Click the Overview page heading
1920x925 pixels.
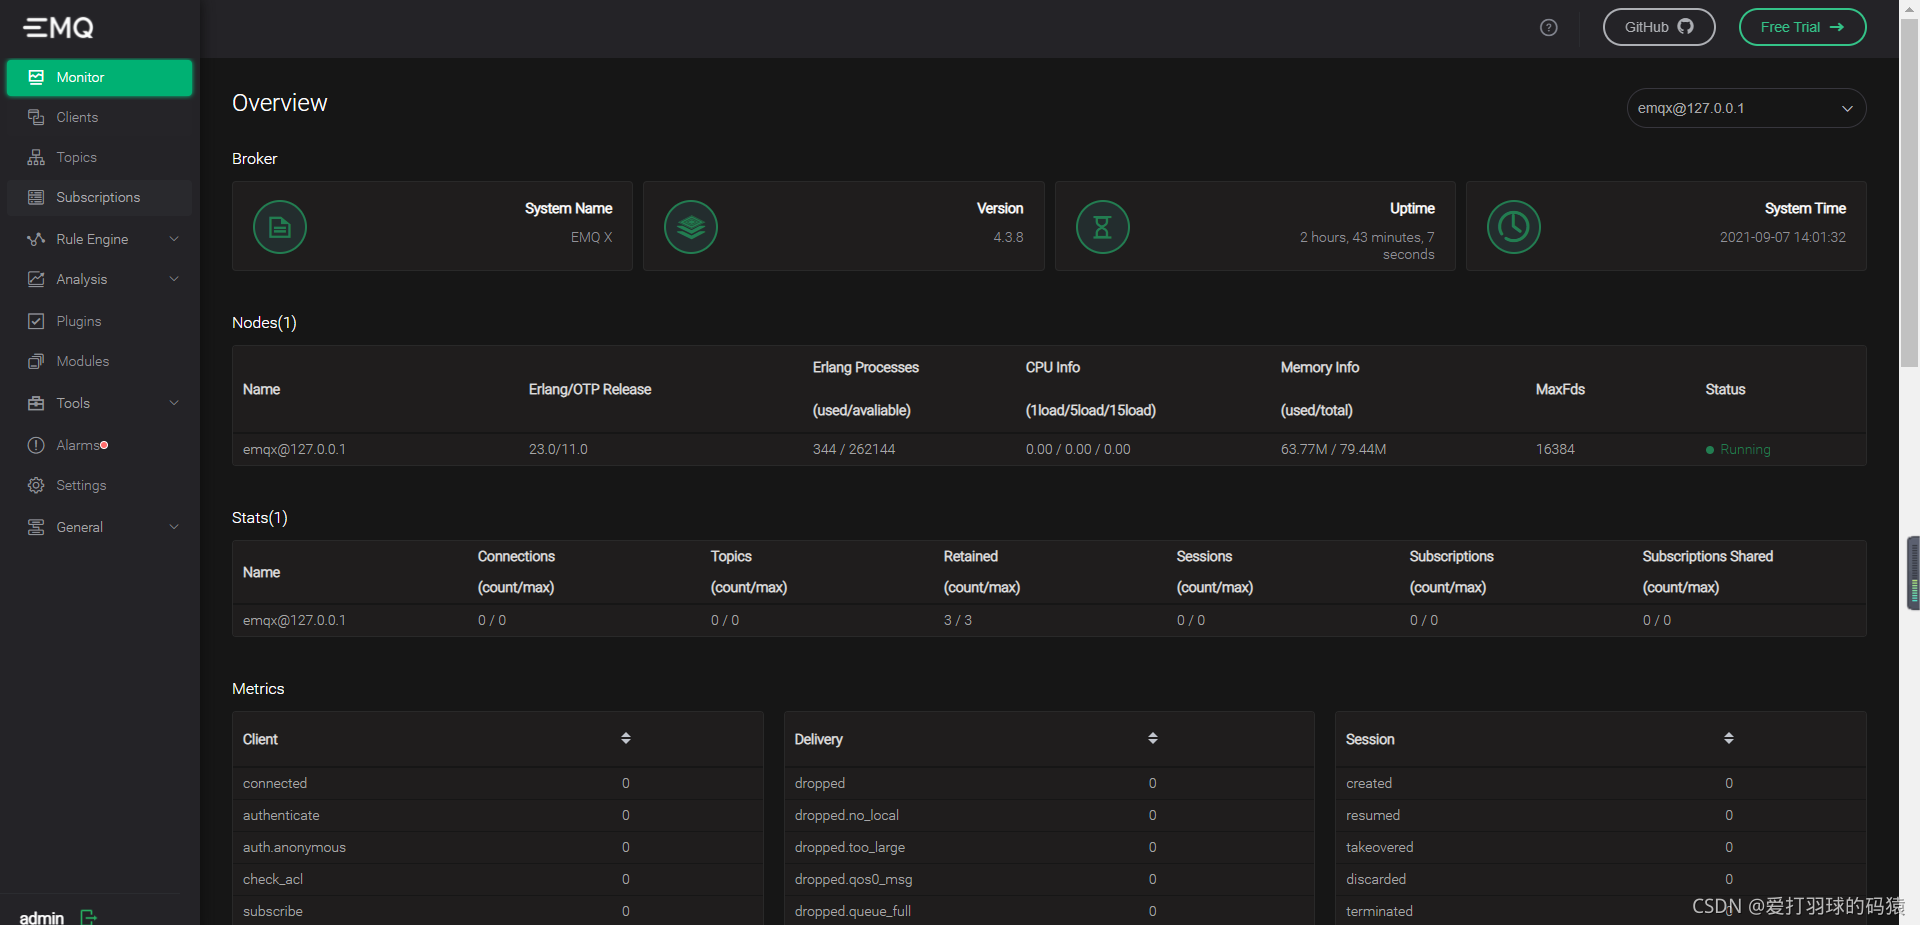[279, 103]
